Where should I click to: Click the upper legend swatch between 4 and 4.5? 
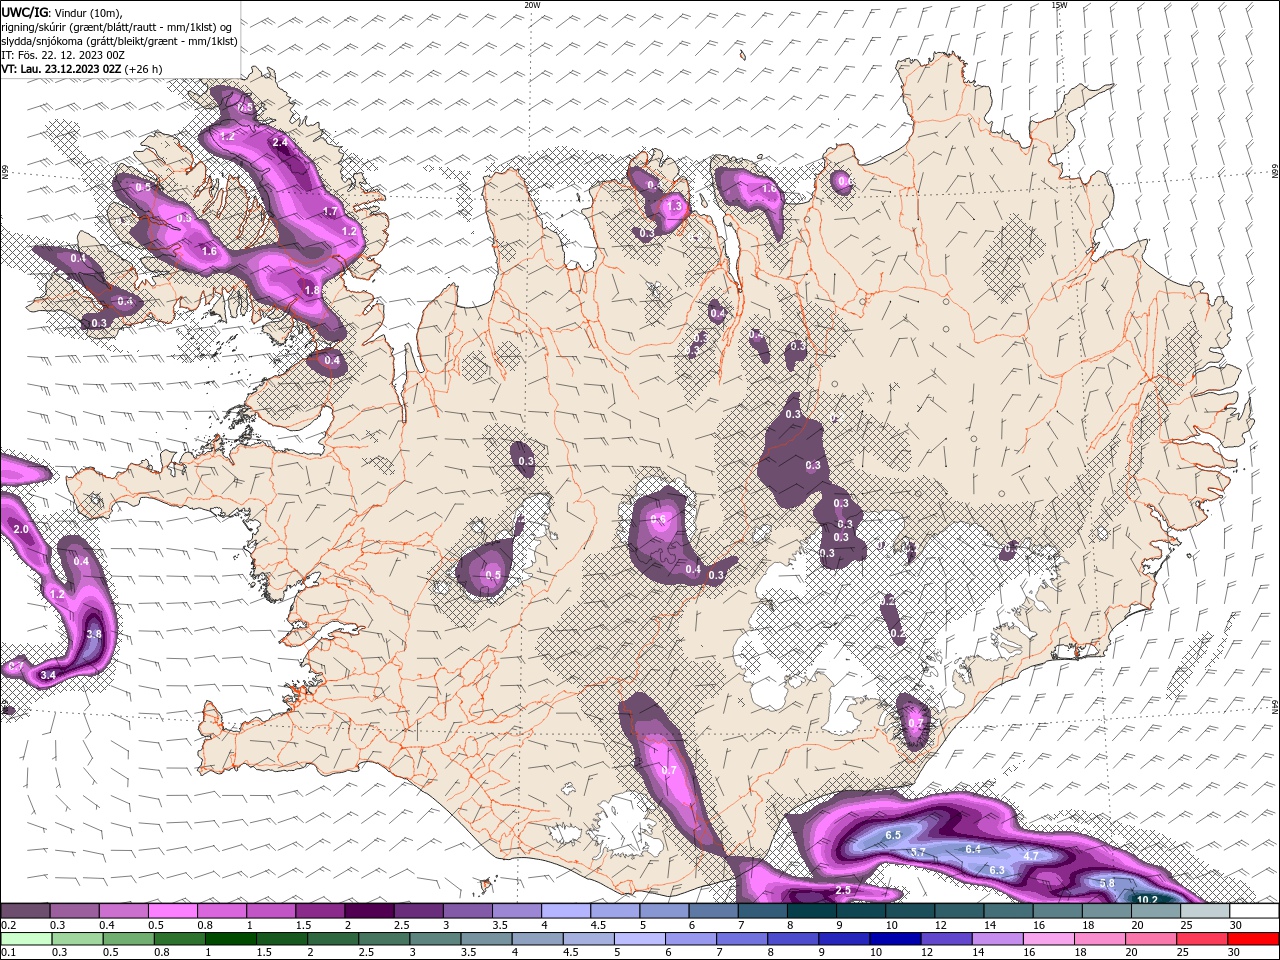tap(566, 911)
